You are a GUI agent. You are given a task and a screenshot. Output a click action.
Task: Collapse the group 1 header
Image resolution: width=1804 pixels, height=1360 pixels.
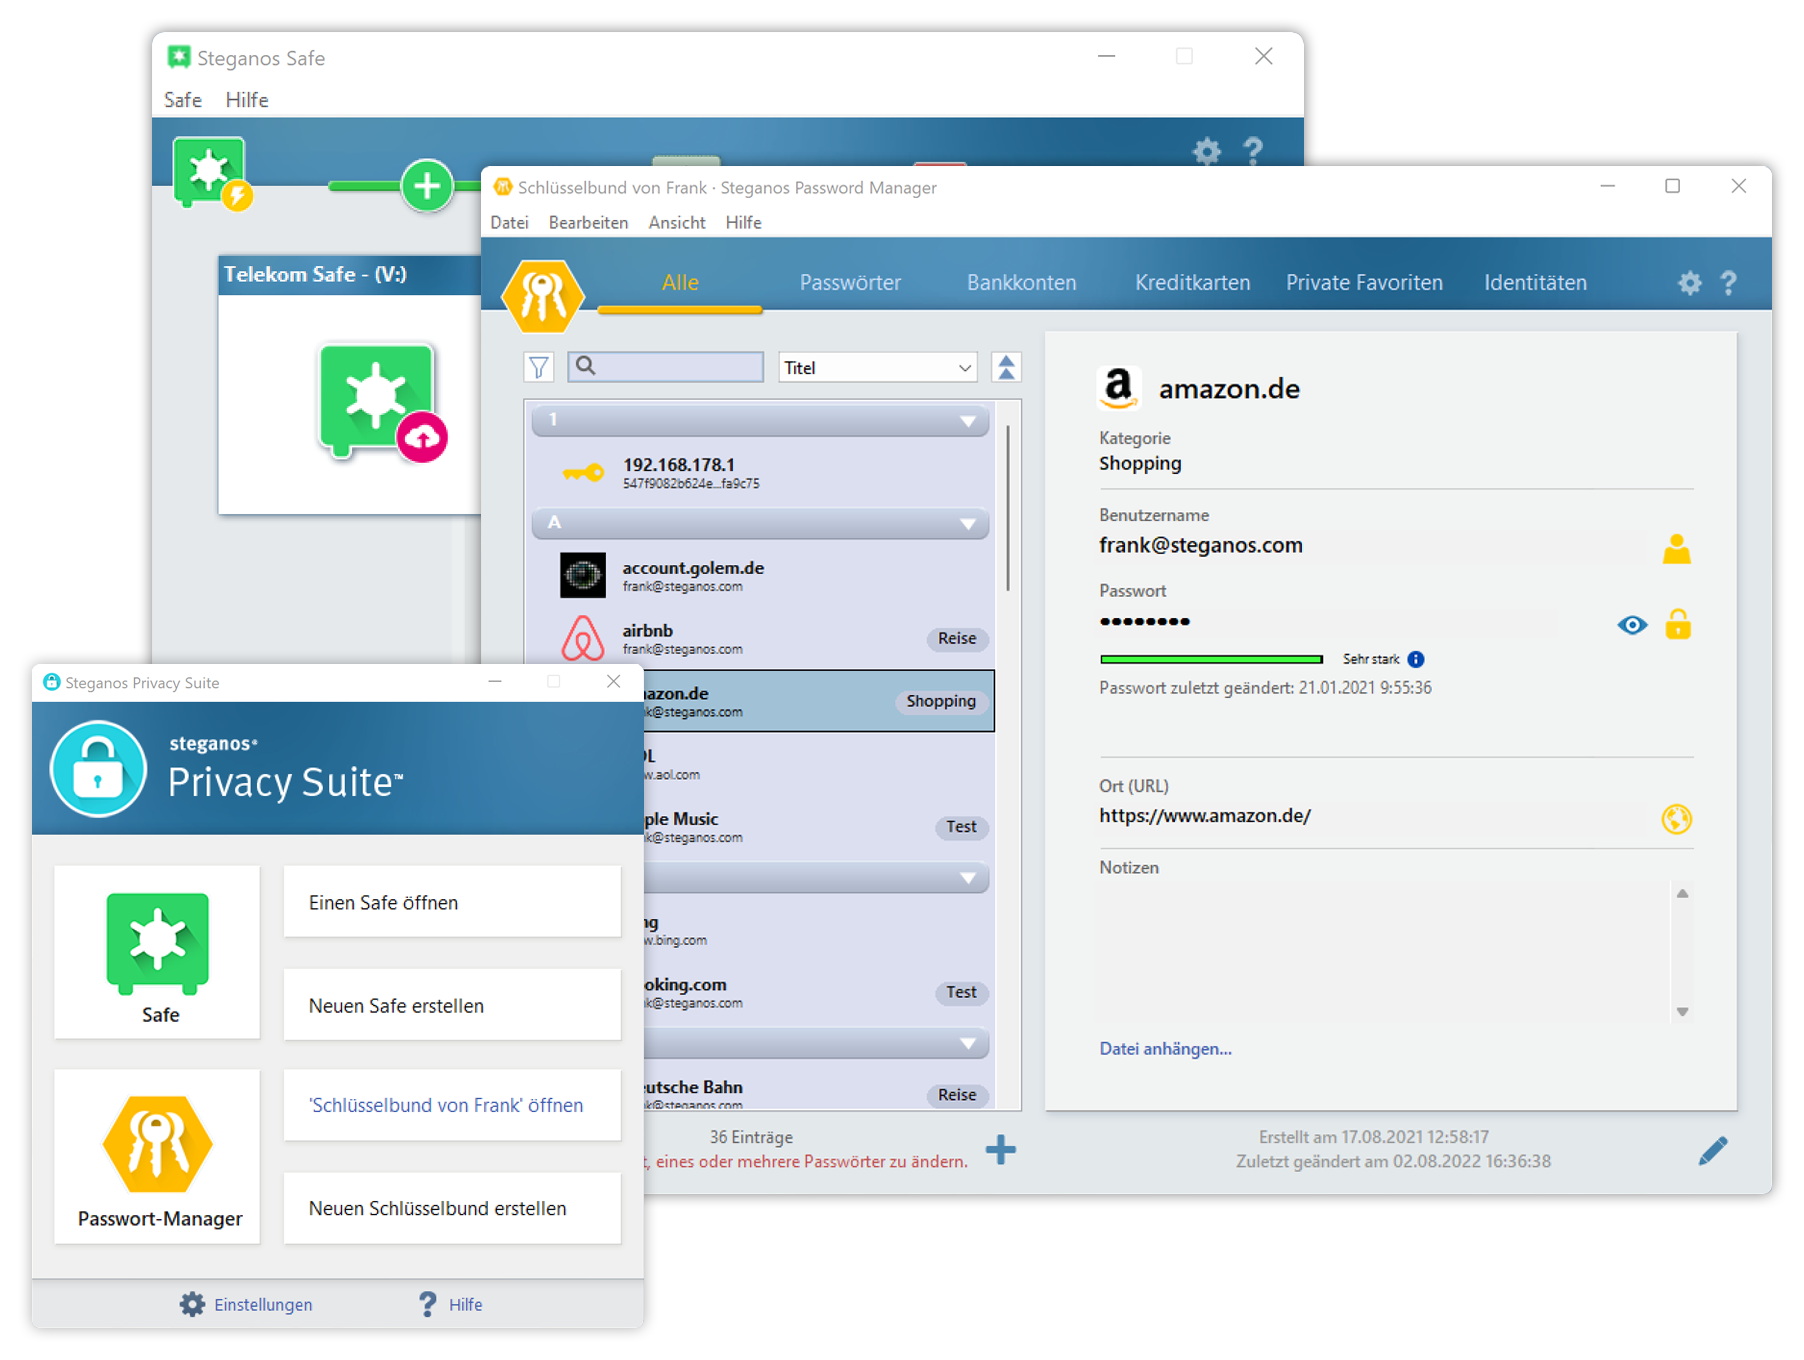coord(761,421)
